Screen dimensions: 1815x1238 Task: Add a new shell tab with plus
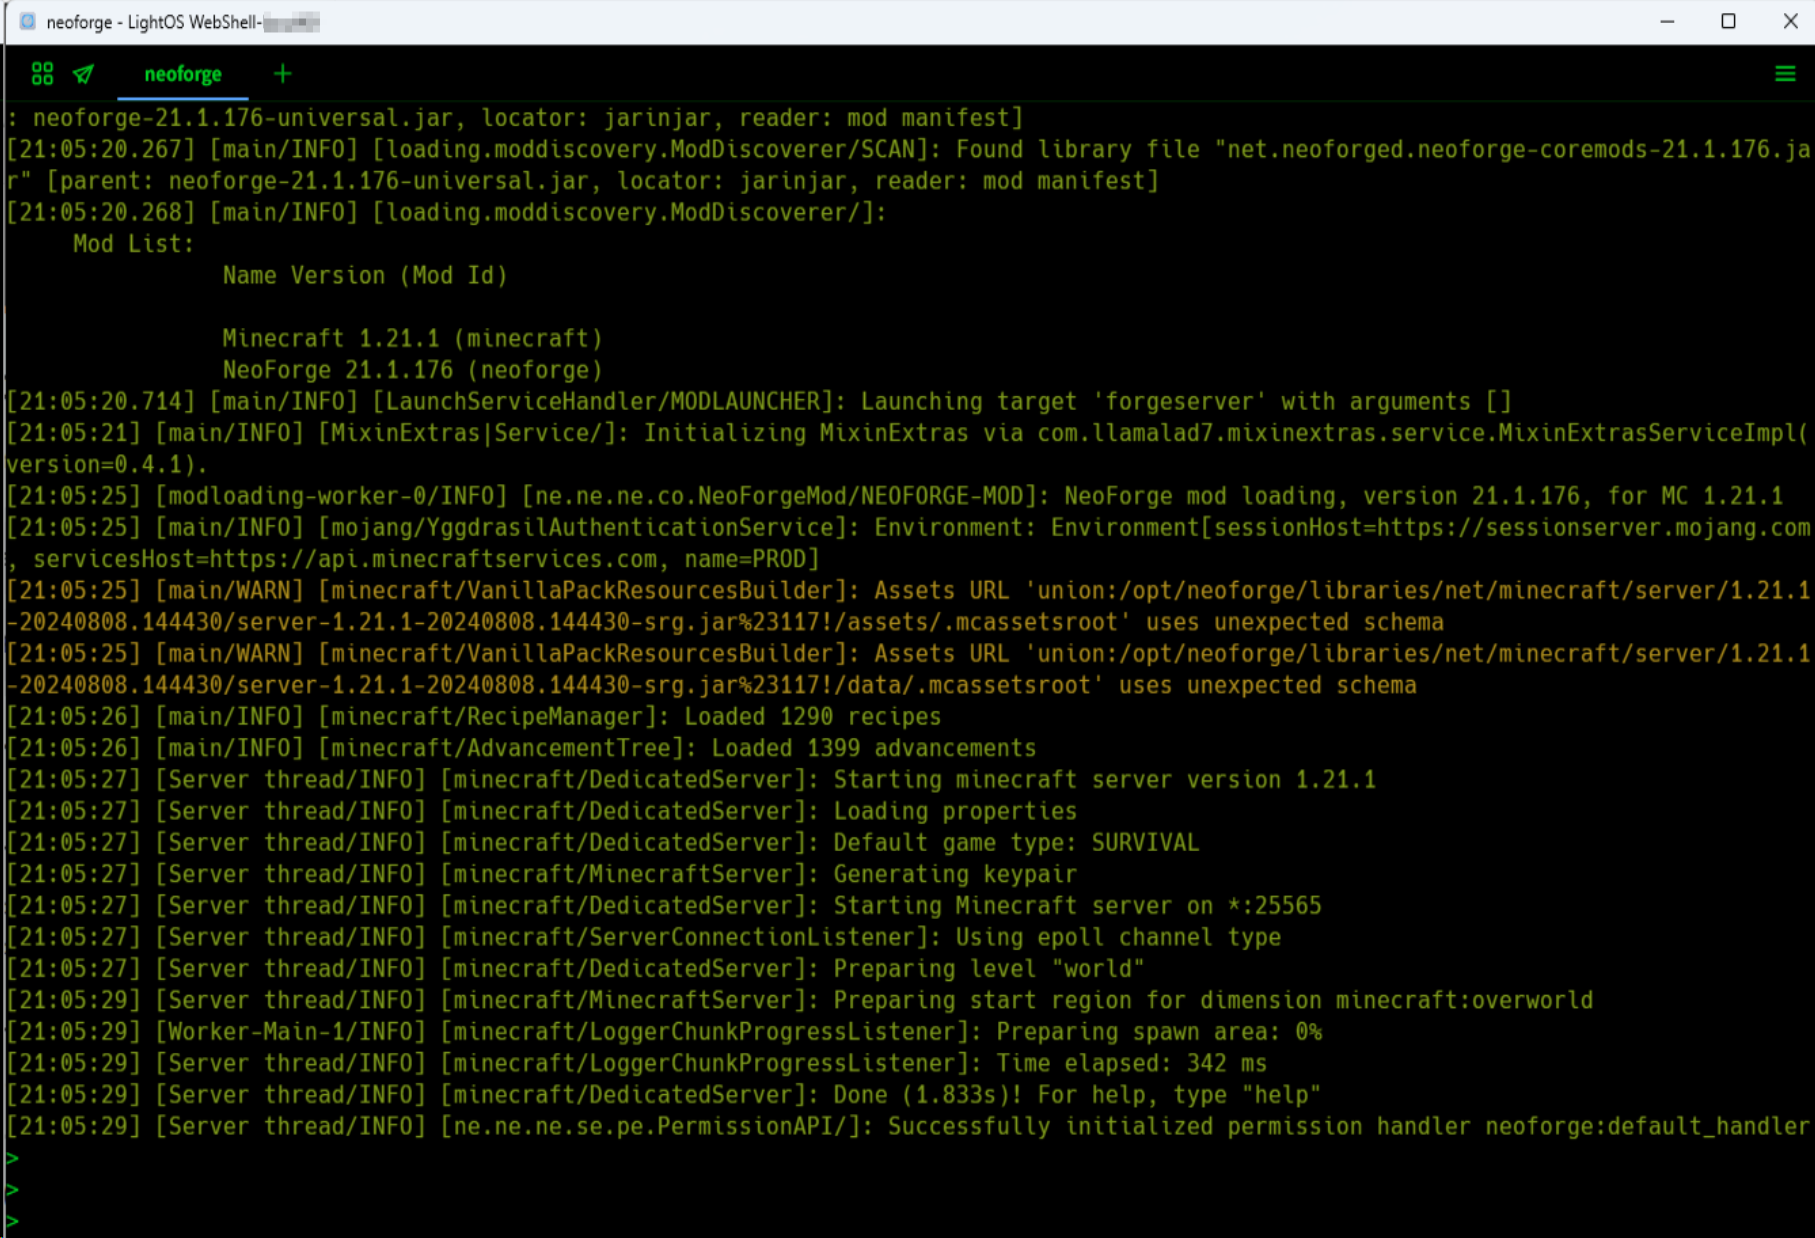coord(283,73)
